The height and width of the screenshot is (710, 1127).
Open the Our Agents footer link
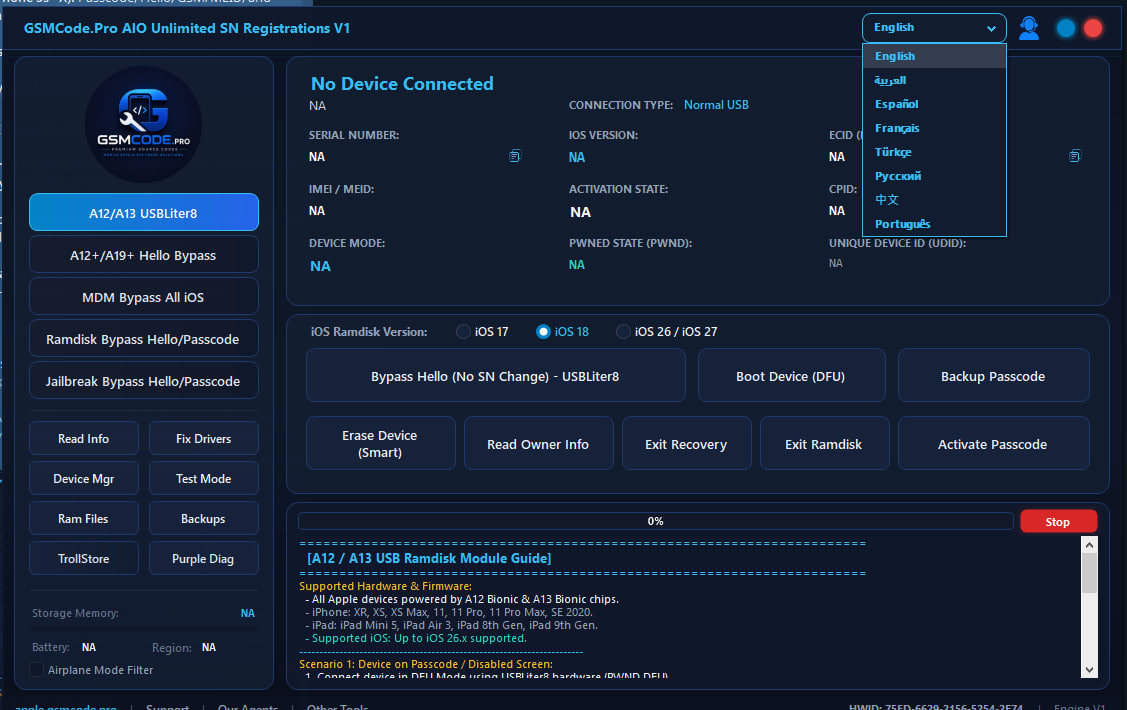pyautogui.click(x=248, y=706)
